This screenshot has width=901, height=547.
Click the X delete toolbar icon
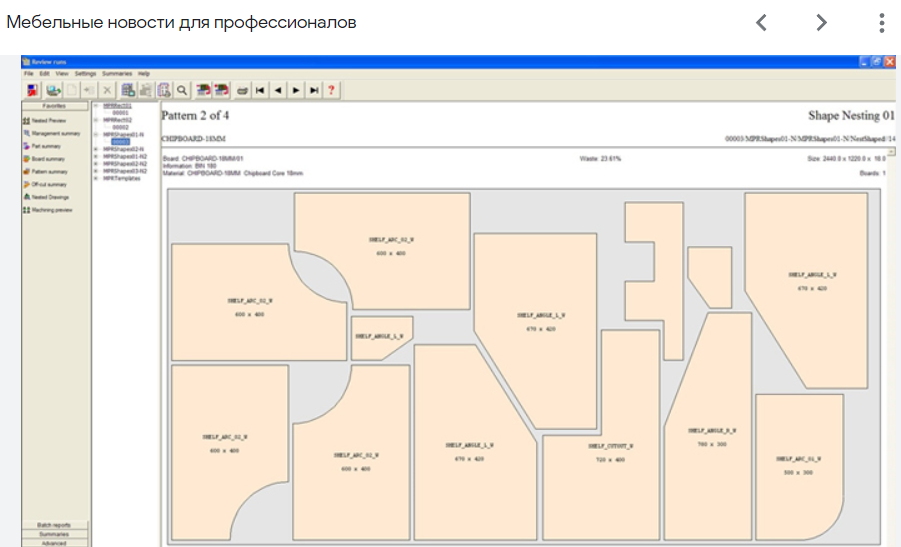pos(107,90)
